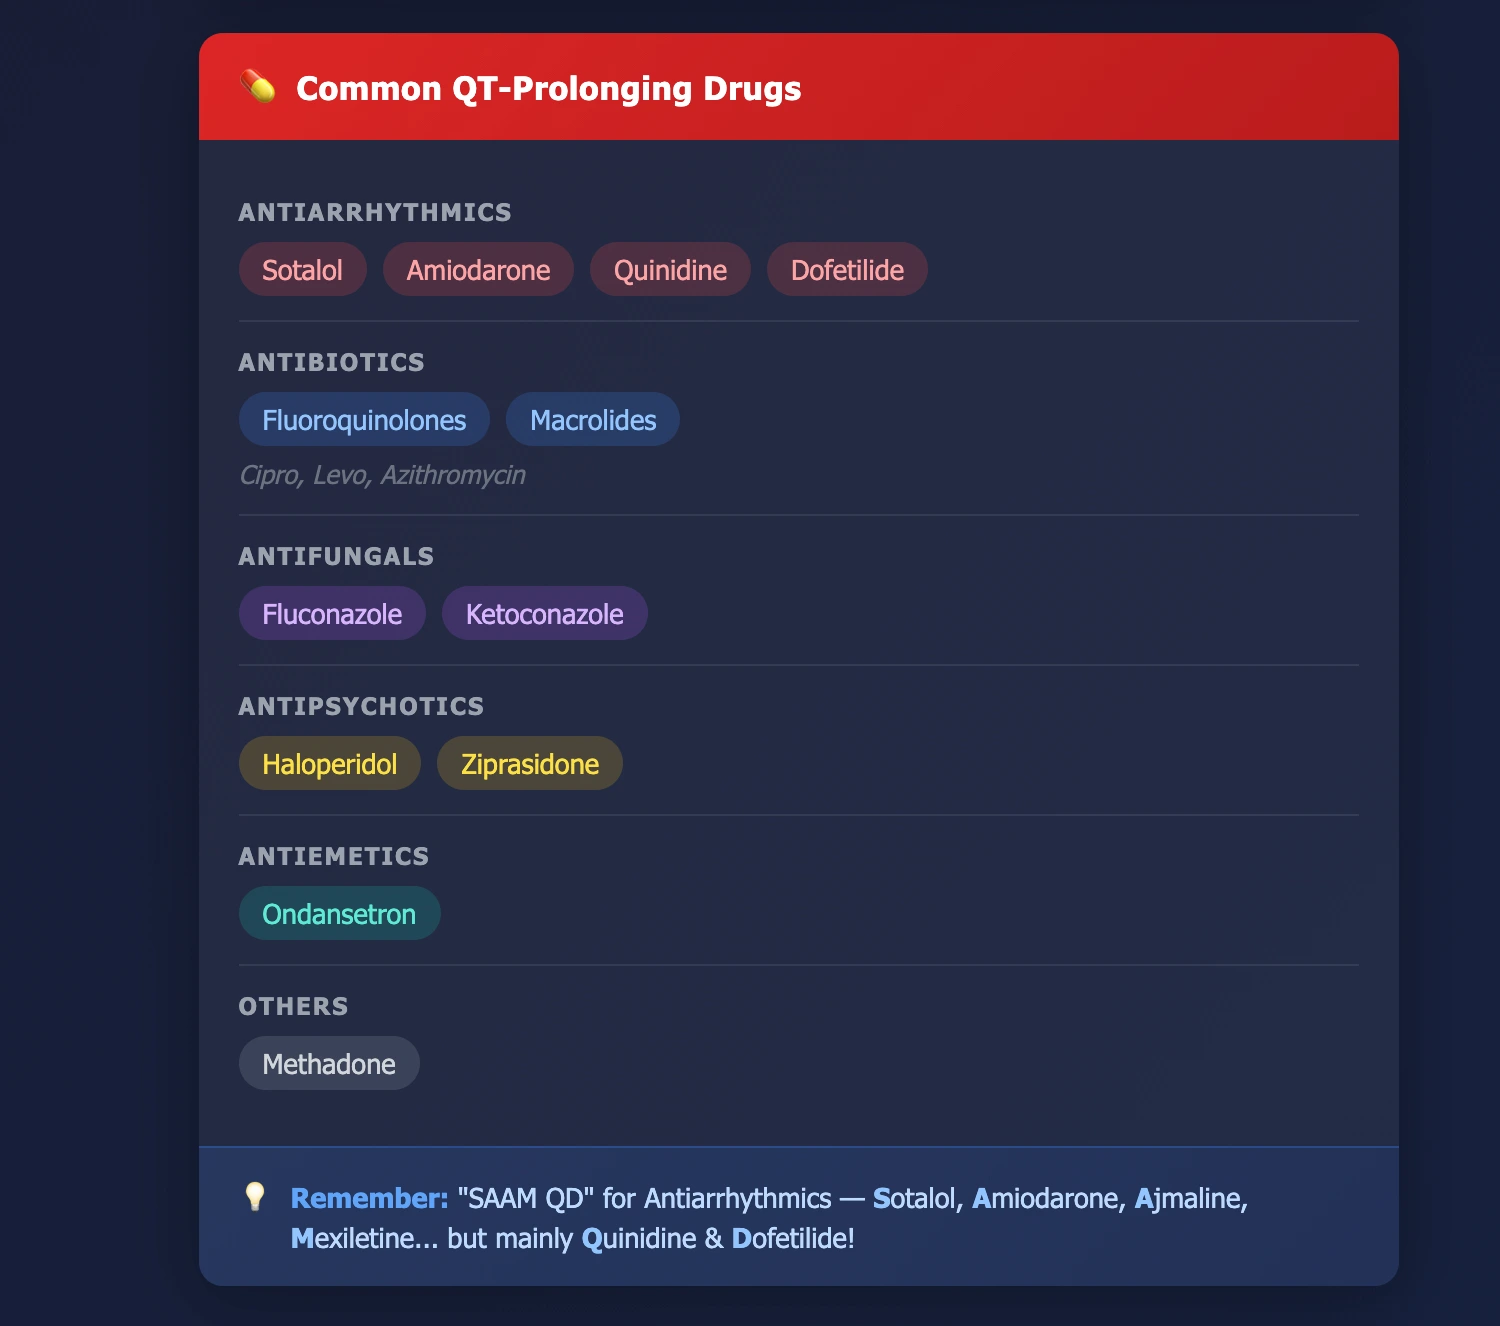Click the Antibiotics section heading

click(x=331, y=362)
